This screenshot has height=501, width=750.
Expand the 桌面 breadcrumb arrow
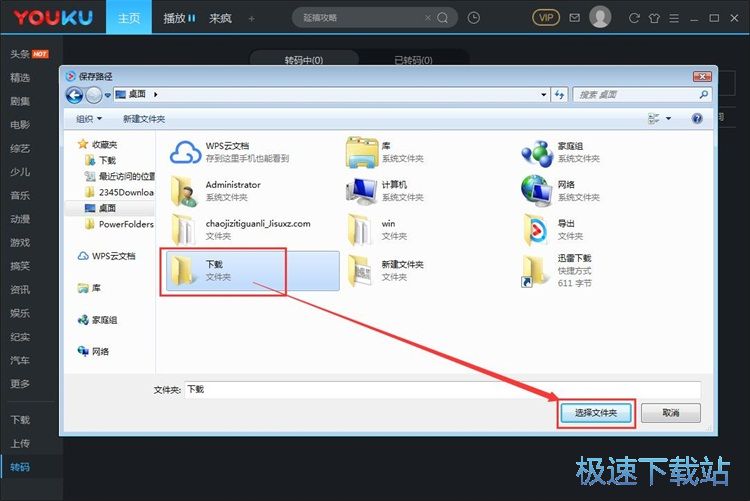click(155, 95)
